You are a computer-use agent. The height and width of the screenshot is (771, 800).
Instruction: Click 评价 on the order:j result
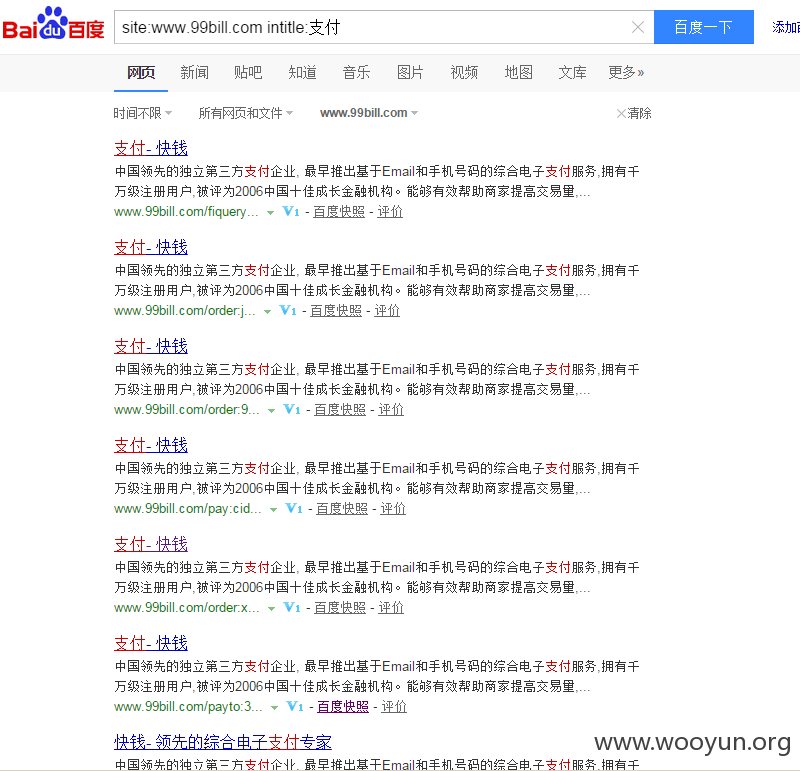pos(387,310)
